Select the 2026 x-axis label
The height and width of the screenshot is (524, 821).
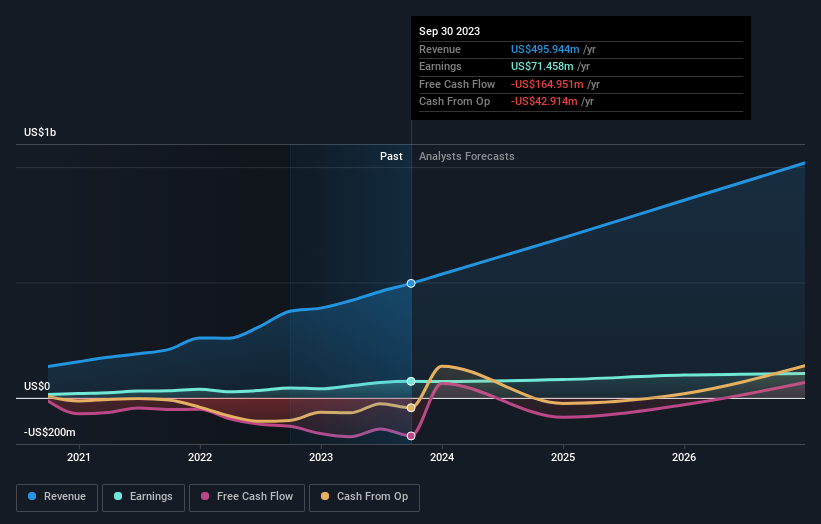(x=684, y=457)
